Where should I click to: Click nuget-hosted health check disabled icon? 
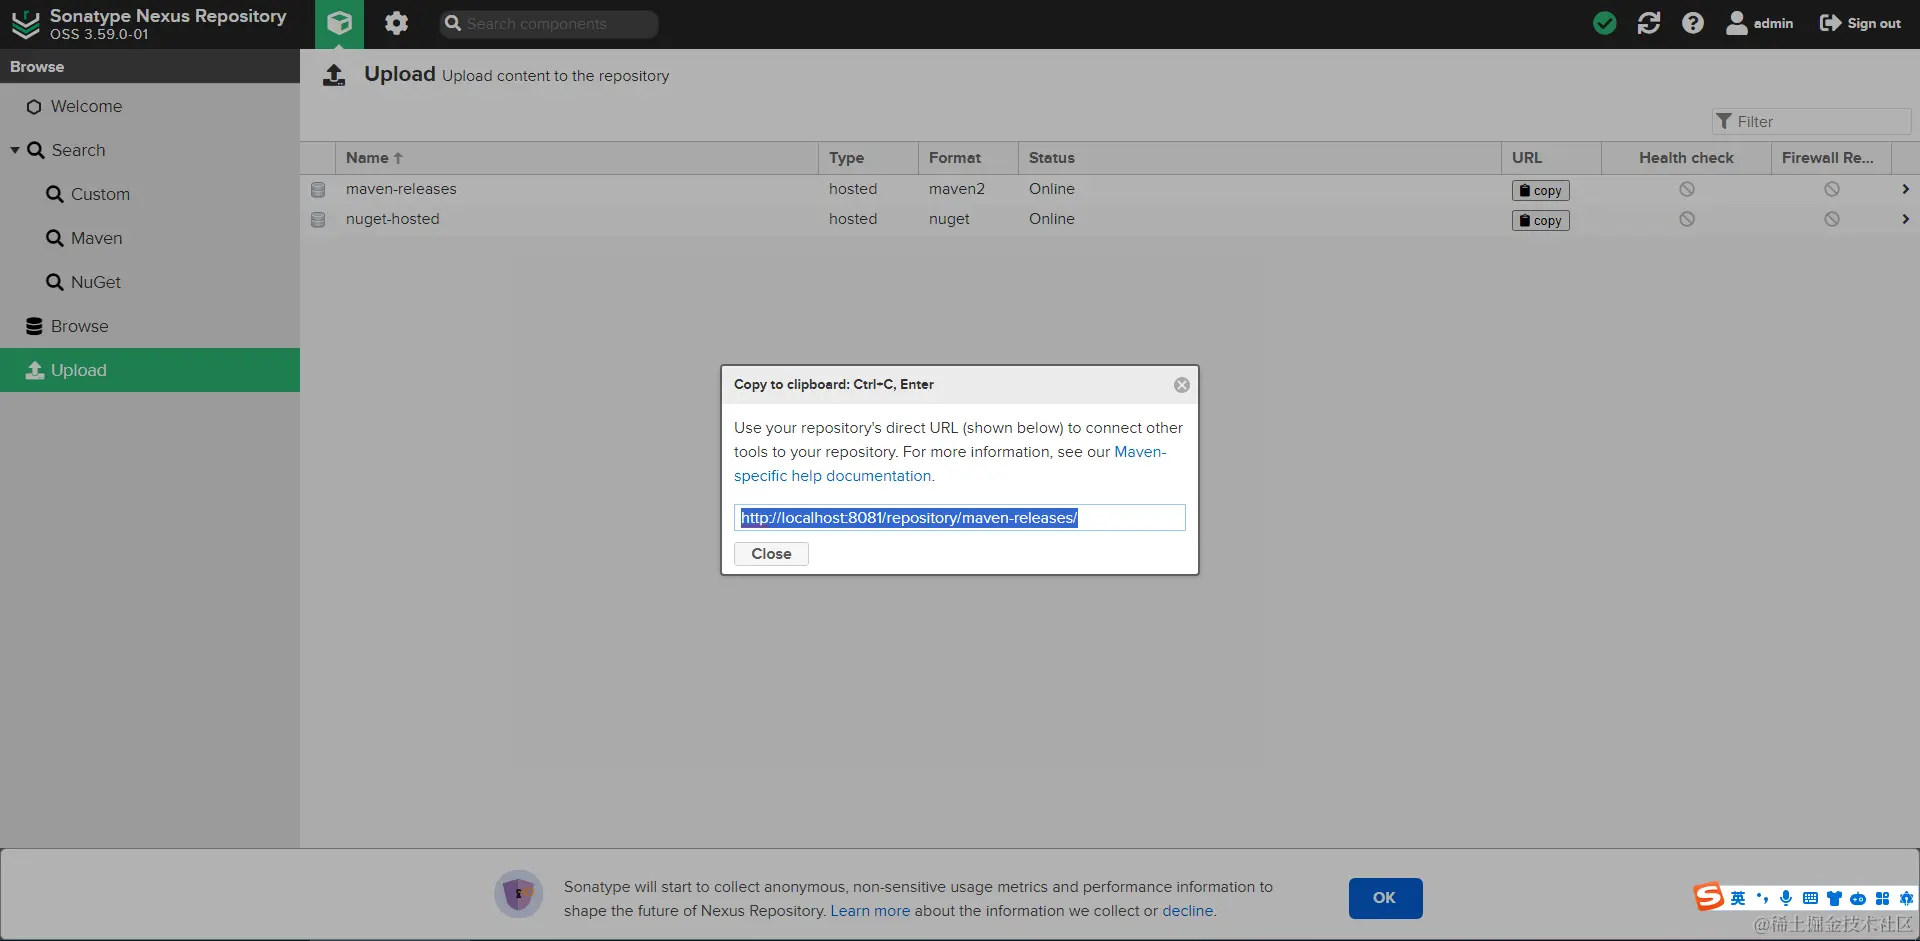1687,219
